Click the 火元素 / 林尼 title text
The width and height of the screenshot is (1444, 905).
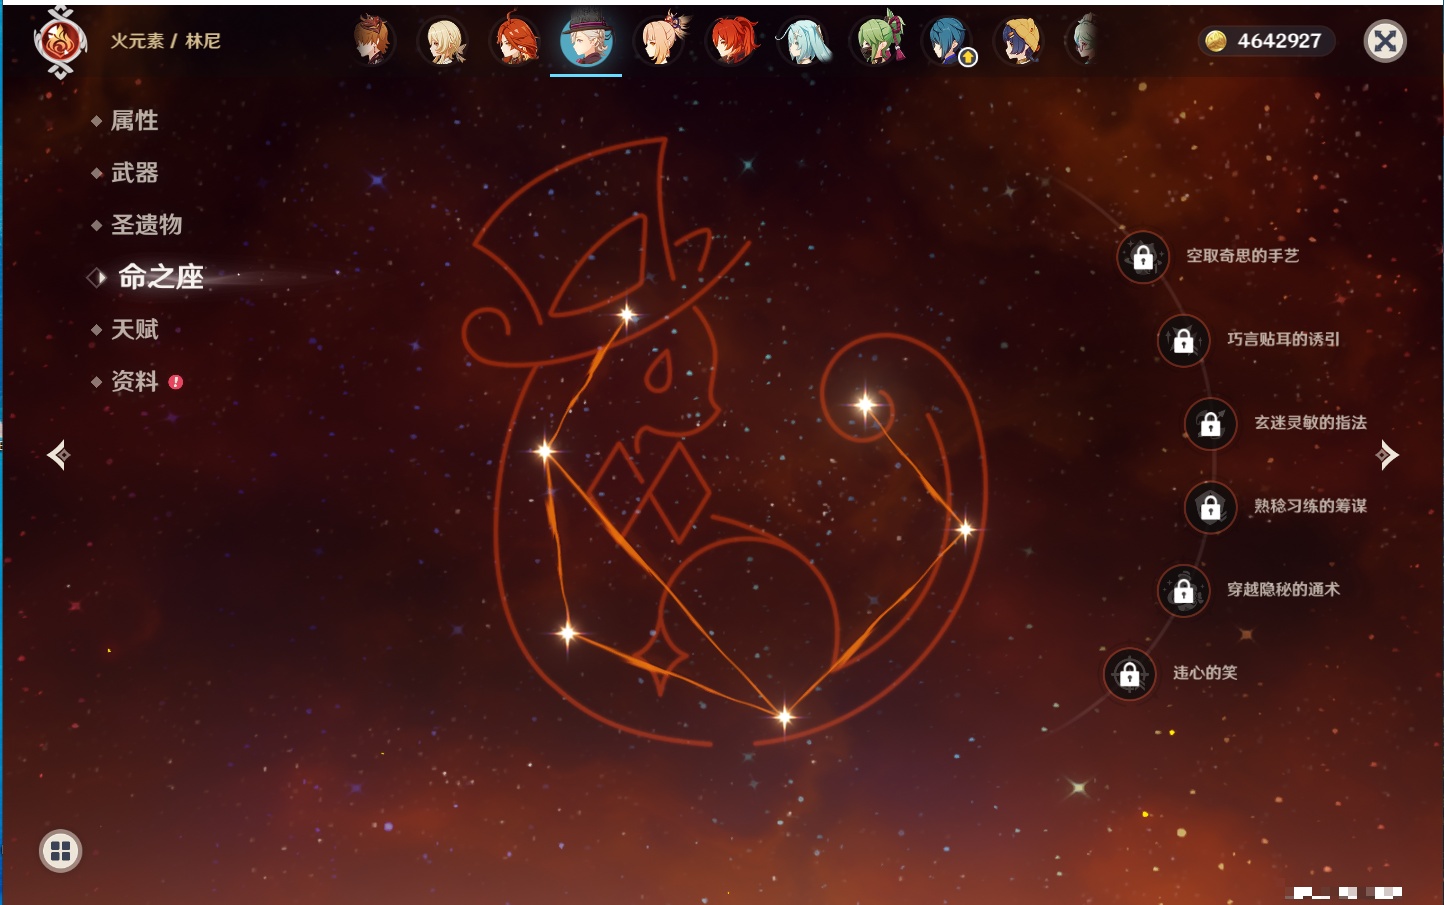[165, 41]
